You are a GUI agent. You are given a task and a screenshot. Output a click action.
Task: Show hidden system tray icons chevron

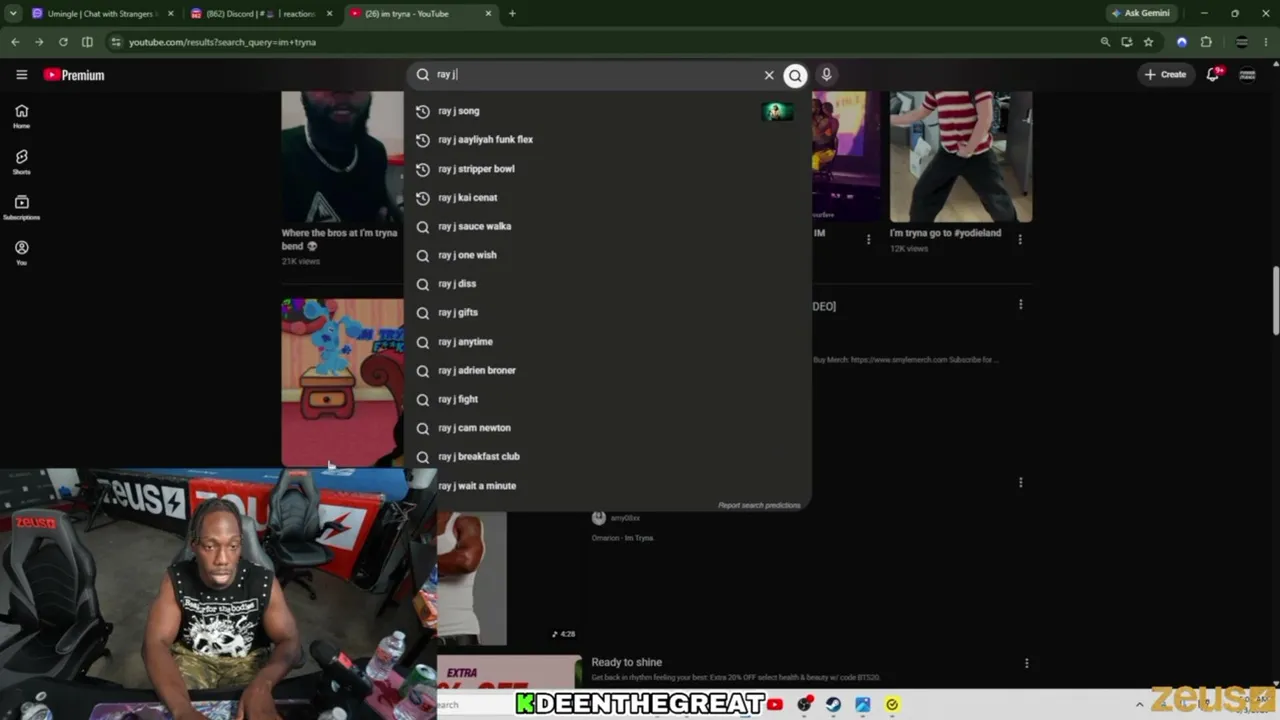(1139, 705)
